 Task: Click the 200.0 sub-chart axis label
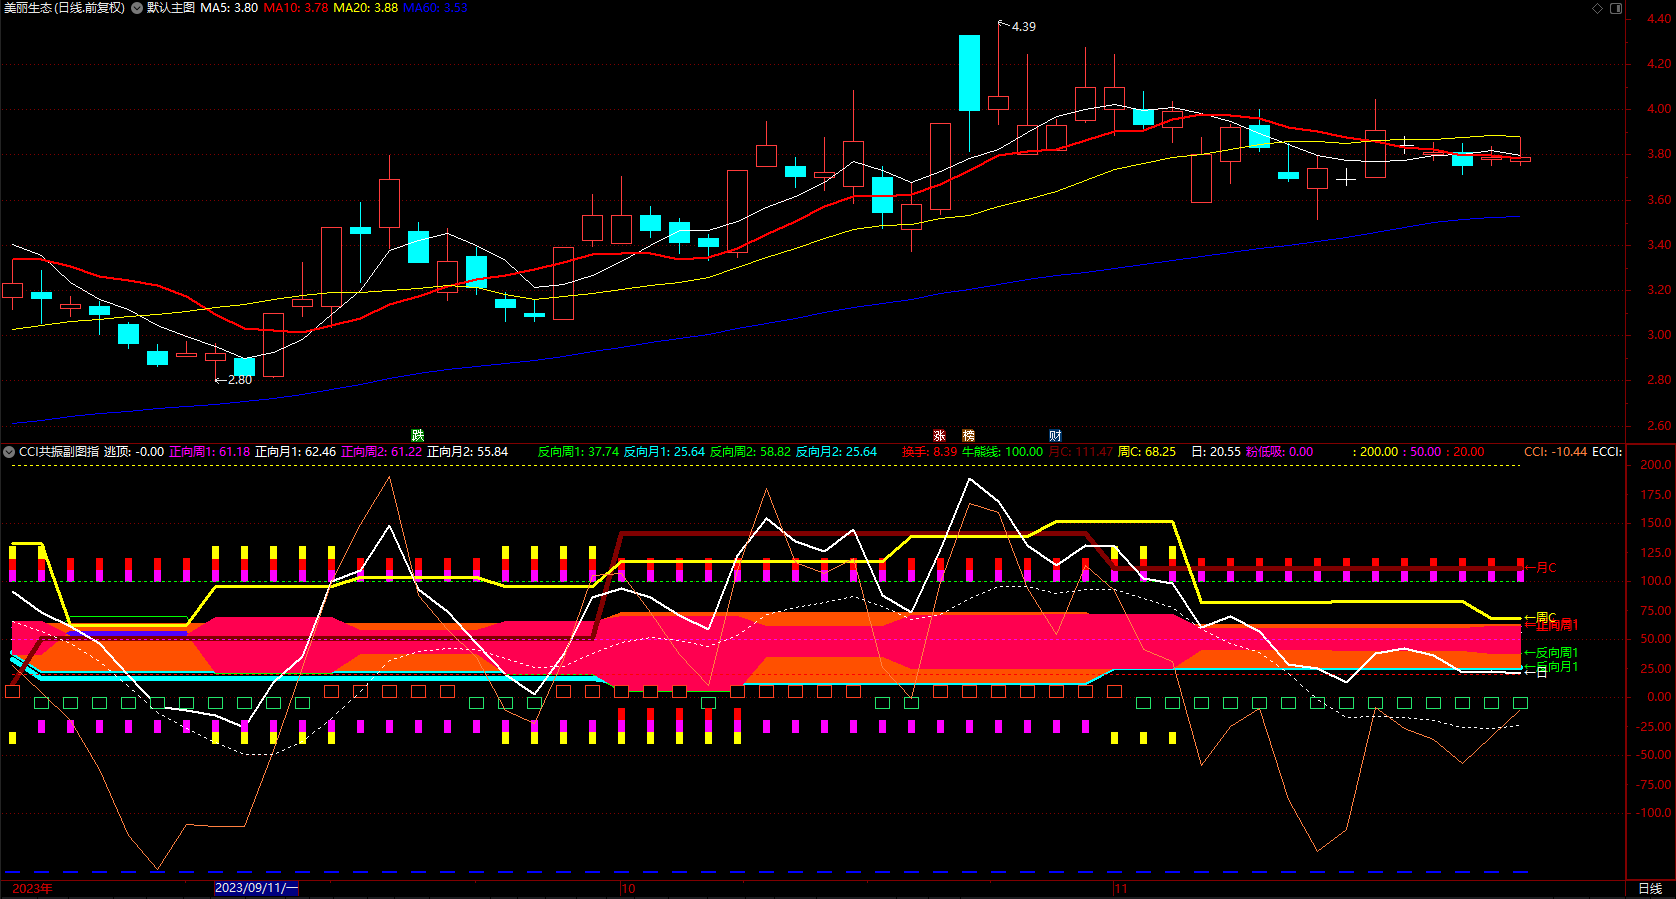1656,465
